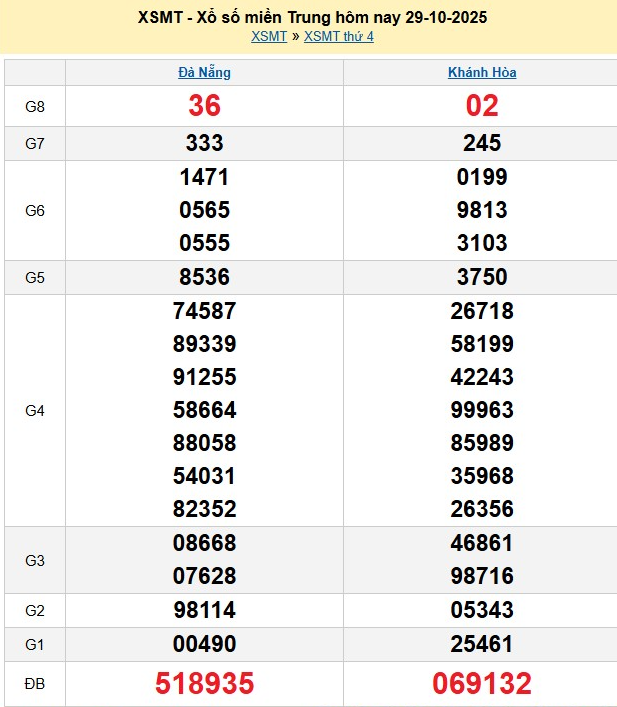Click Khánh Hòa special prize number 069132

(482, 684)
